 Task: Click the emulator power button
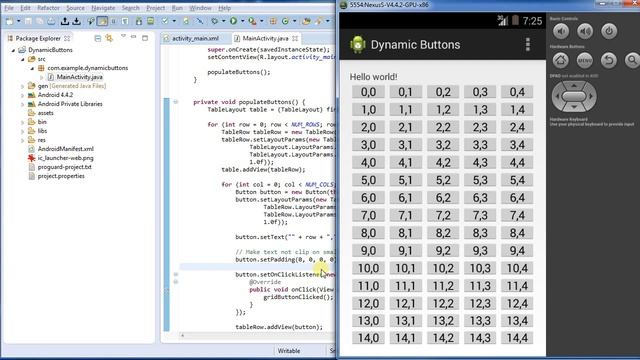pos(609,31)
